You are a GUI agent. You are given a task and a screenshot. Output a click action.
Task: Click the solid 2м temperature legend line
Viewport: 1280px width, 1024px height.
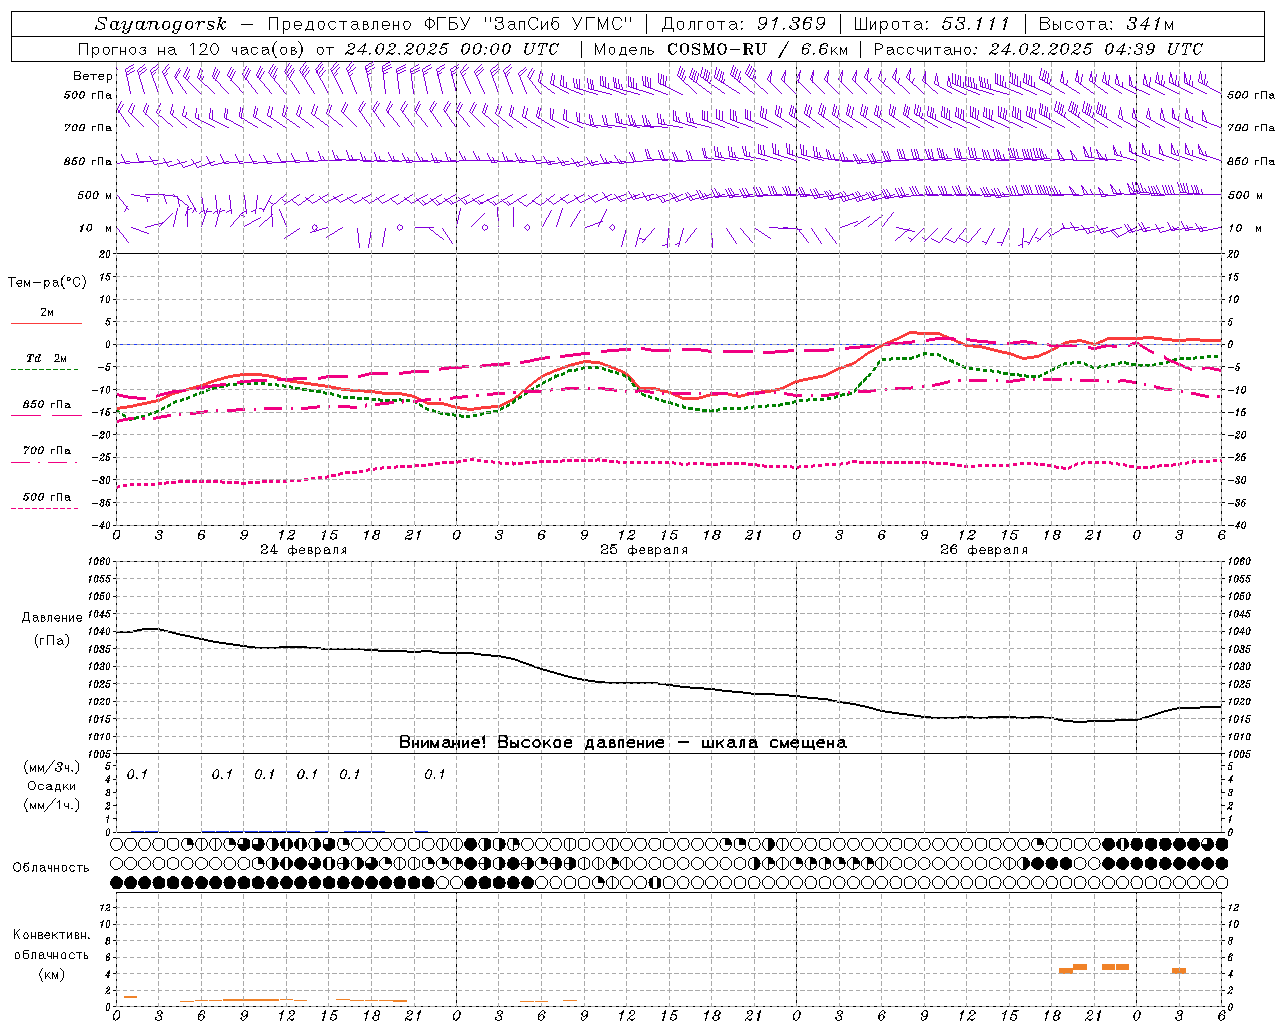click(46, 323)
